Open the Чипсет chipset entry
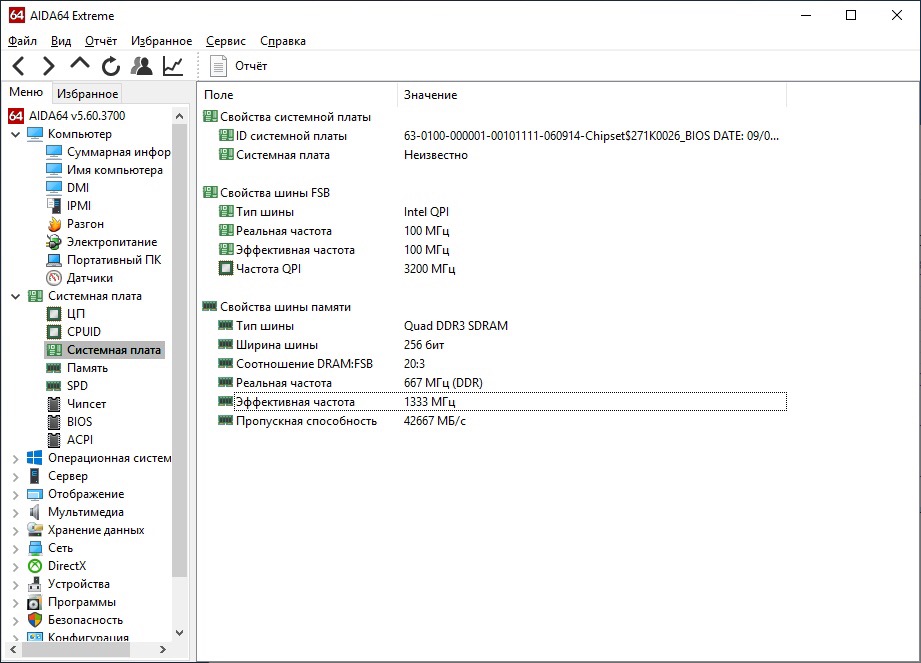The width and height of the screenshot is (921, 663). pyautogui.click(x=86, y=403)
